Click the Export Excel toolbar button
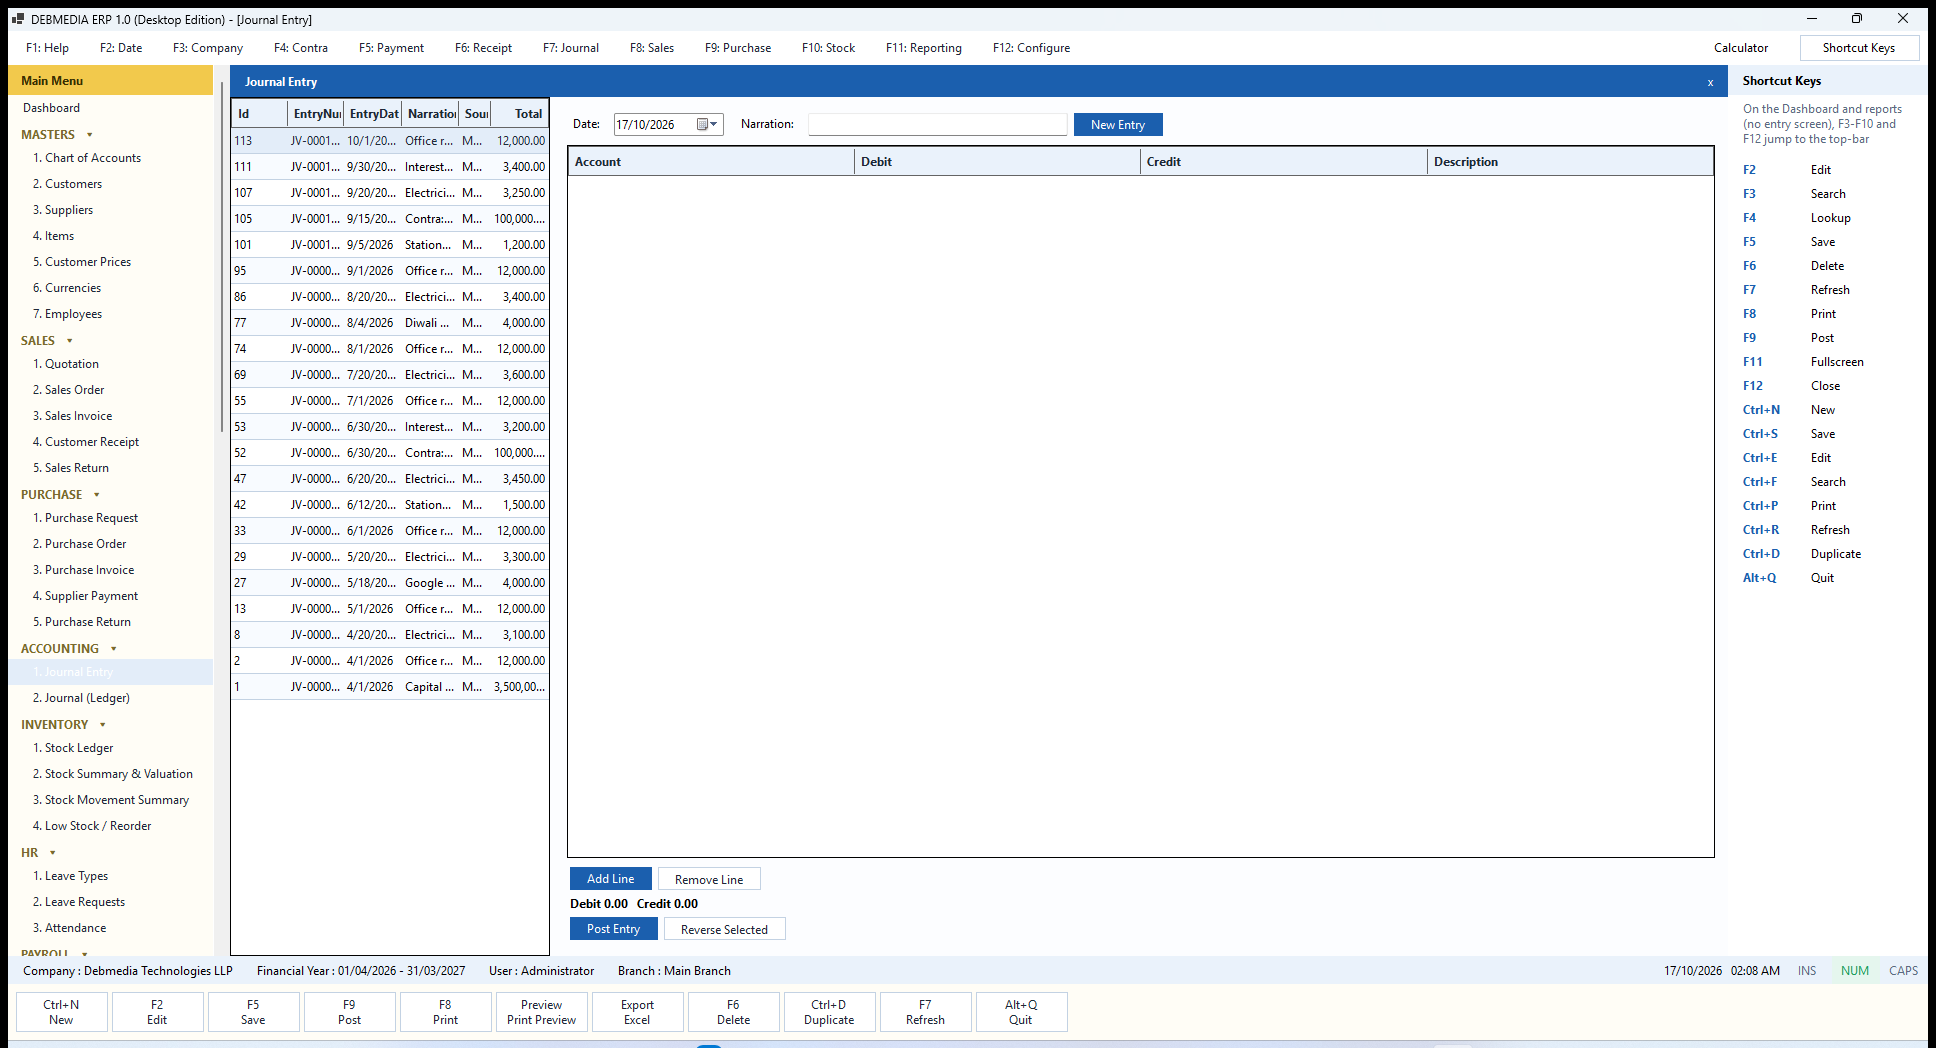Screen dimensions: 1936x1048 coord(637,1012)
